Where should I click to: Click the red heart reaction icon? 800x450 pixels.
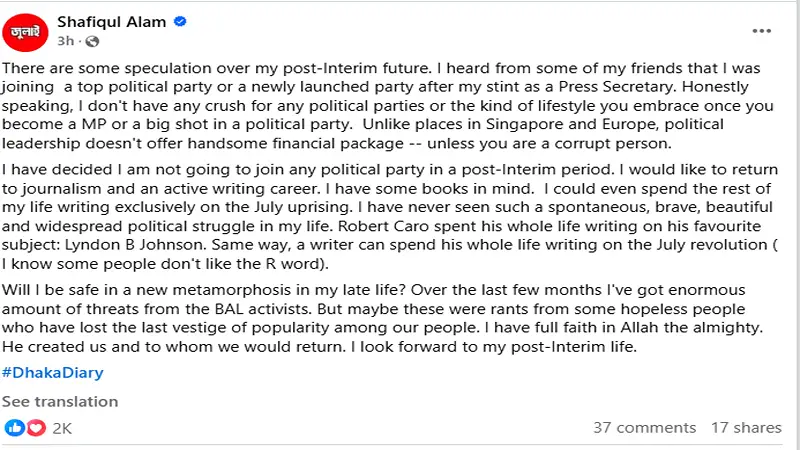click(36, 428)
